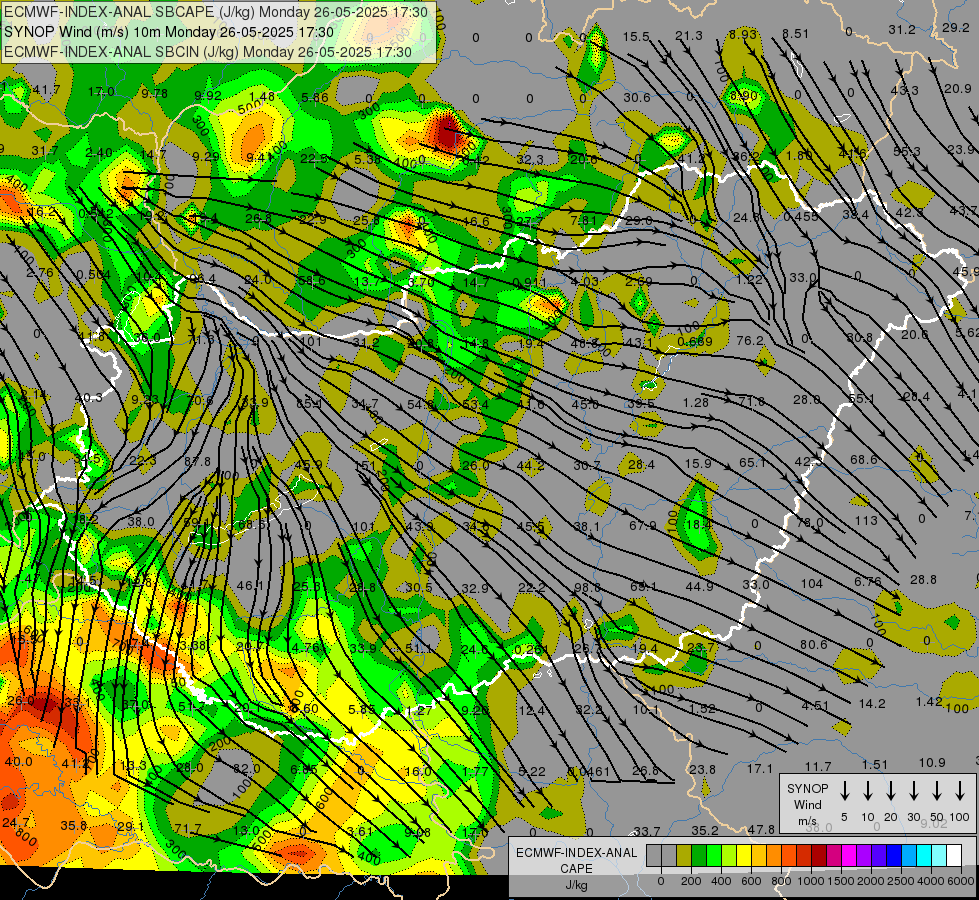The width and height of the screenshot is (979, 900).
Task: Click the 104 value on the map
Action: (x=812, y=583)
